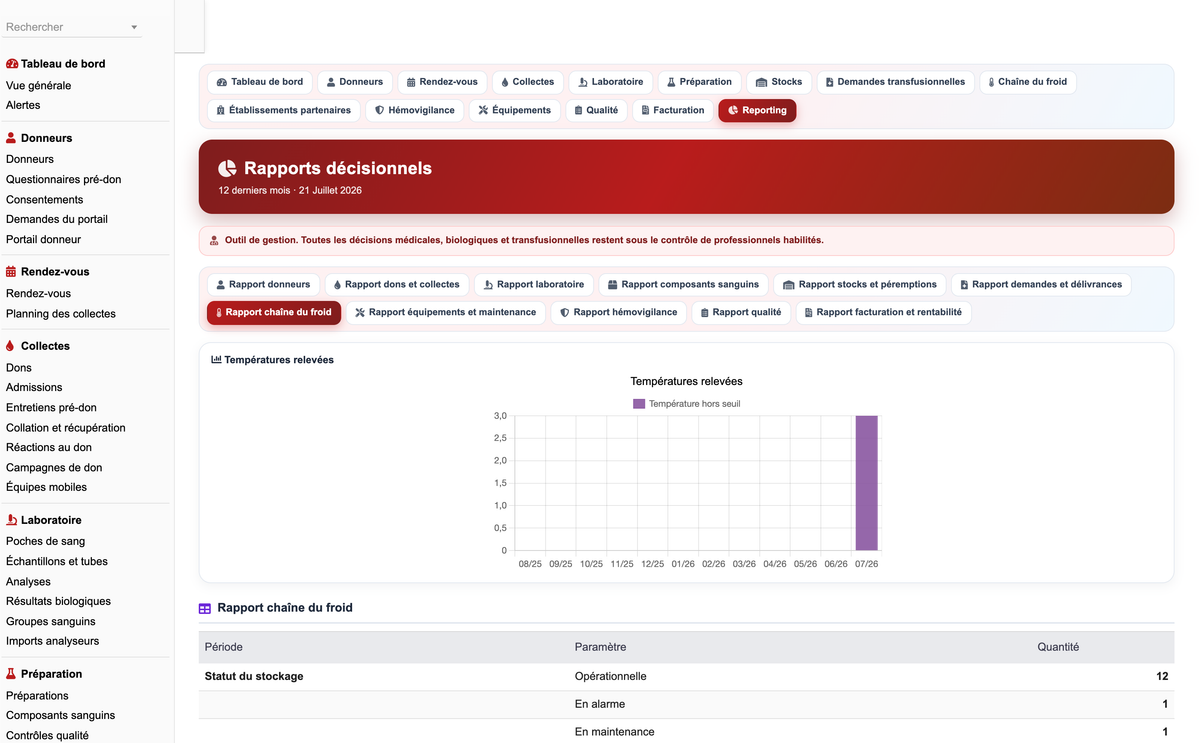Open the Qualité top tab

[597, 110]
